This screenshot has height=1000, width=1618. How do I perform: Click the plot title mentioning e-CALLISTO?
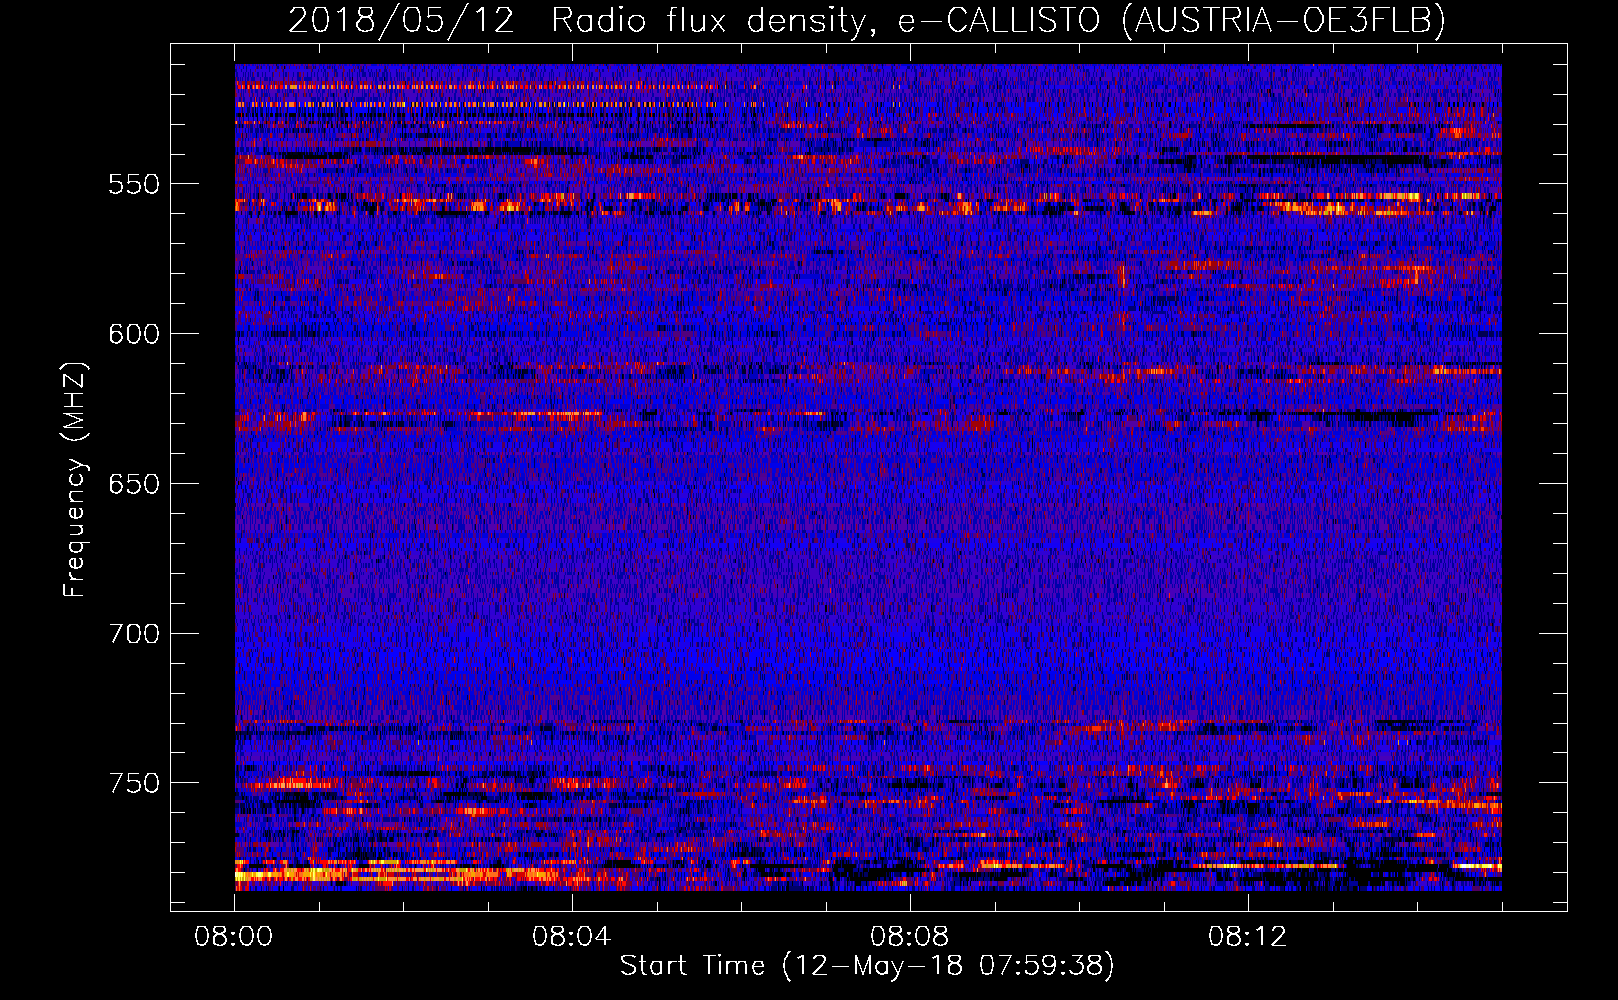click(867, 20)
